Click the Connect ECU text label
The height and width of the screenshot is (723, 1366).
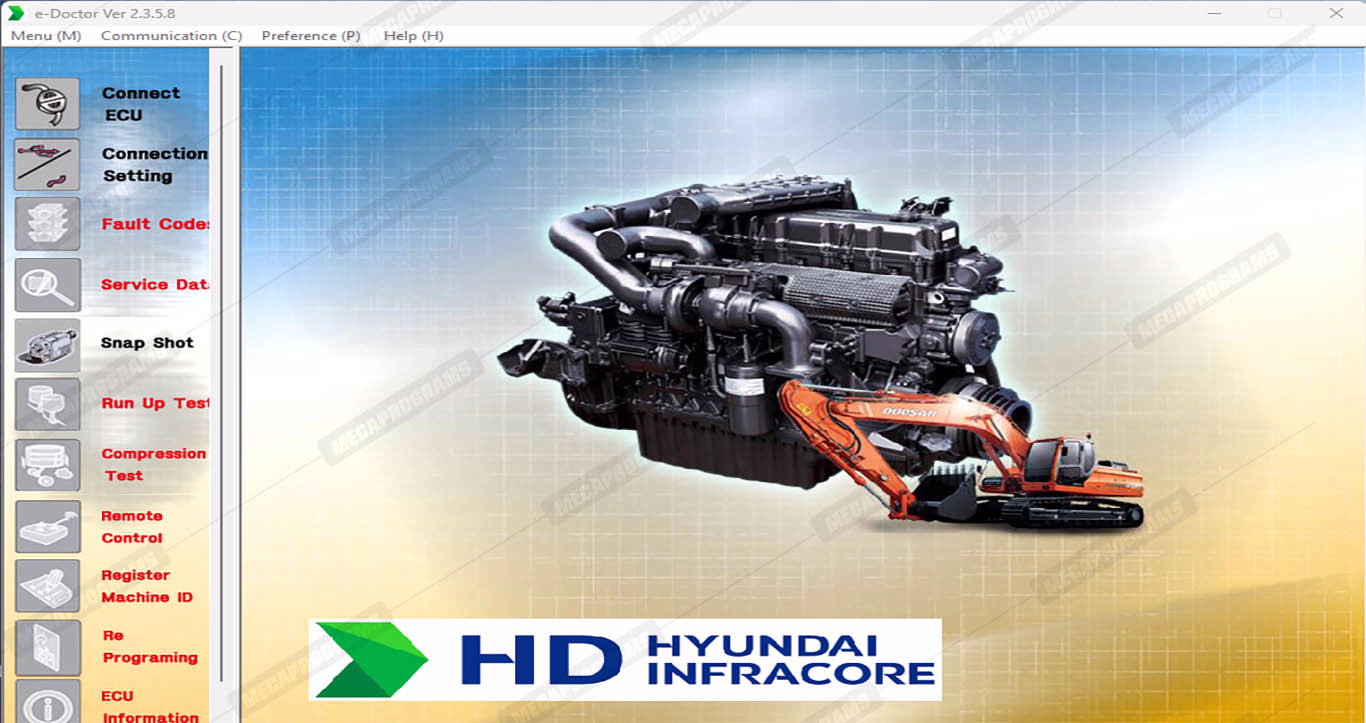140,104
